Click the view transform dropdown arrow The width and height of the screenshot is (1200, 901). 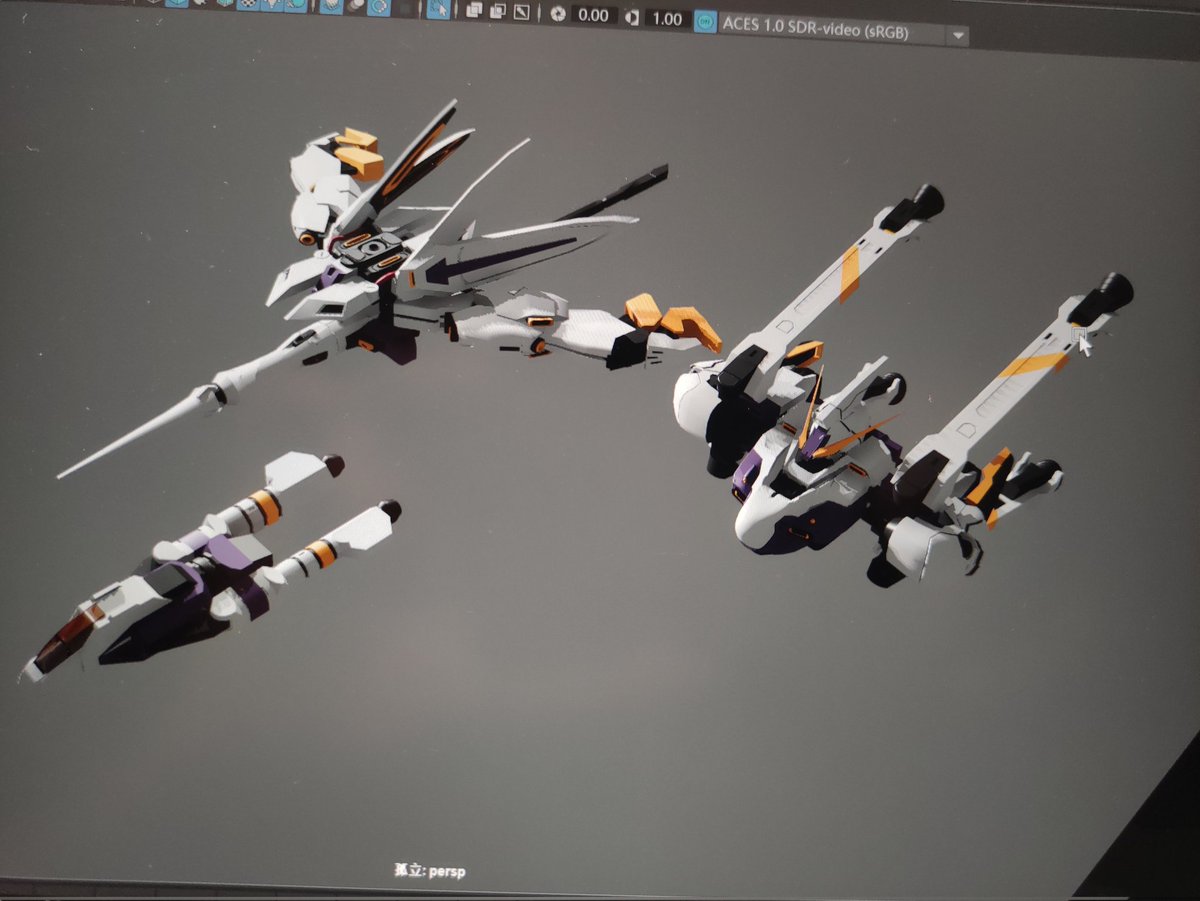958,35
